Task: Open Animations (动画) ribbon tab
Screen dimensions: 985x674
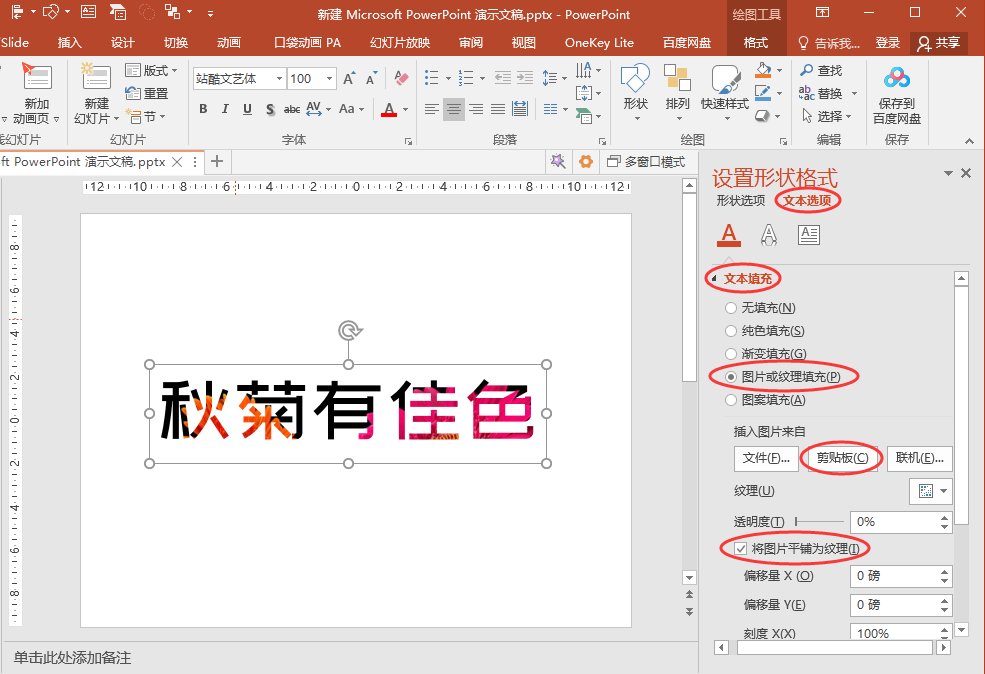Action: [229, 43]
